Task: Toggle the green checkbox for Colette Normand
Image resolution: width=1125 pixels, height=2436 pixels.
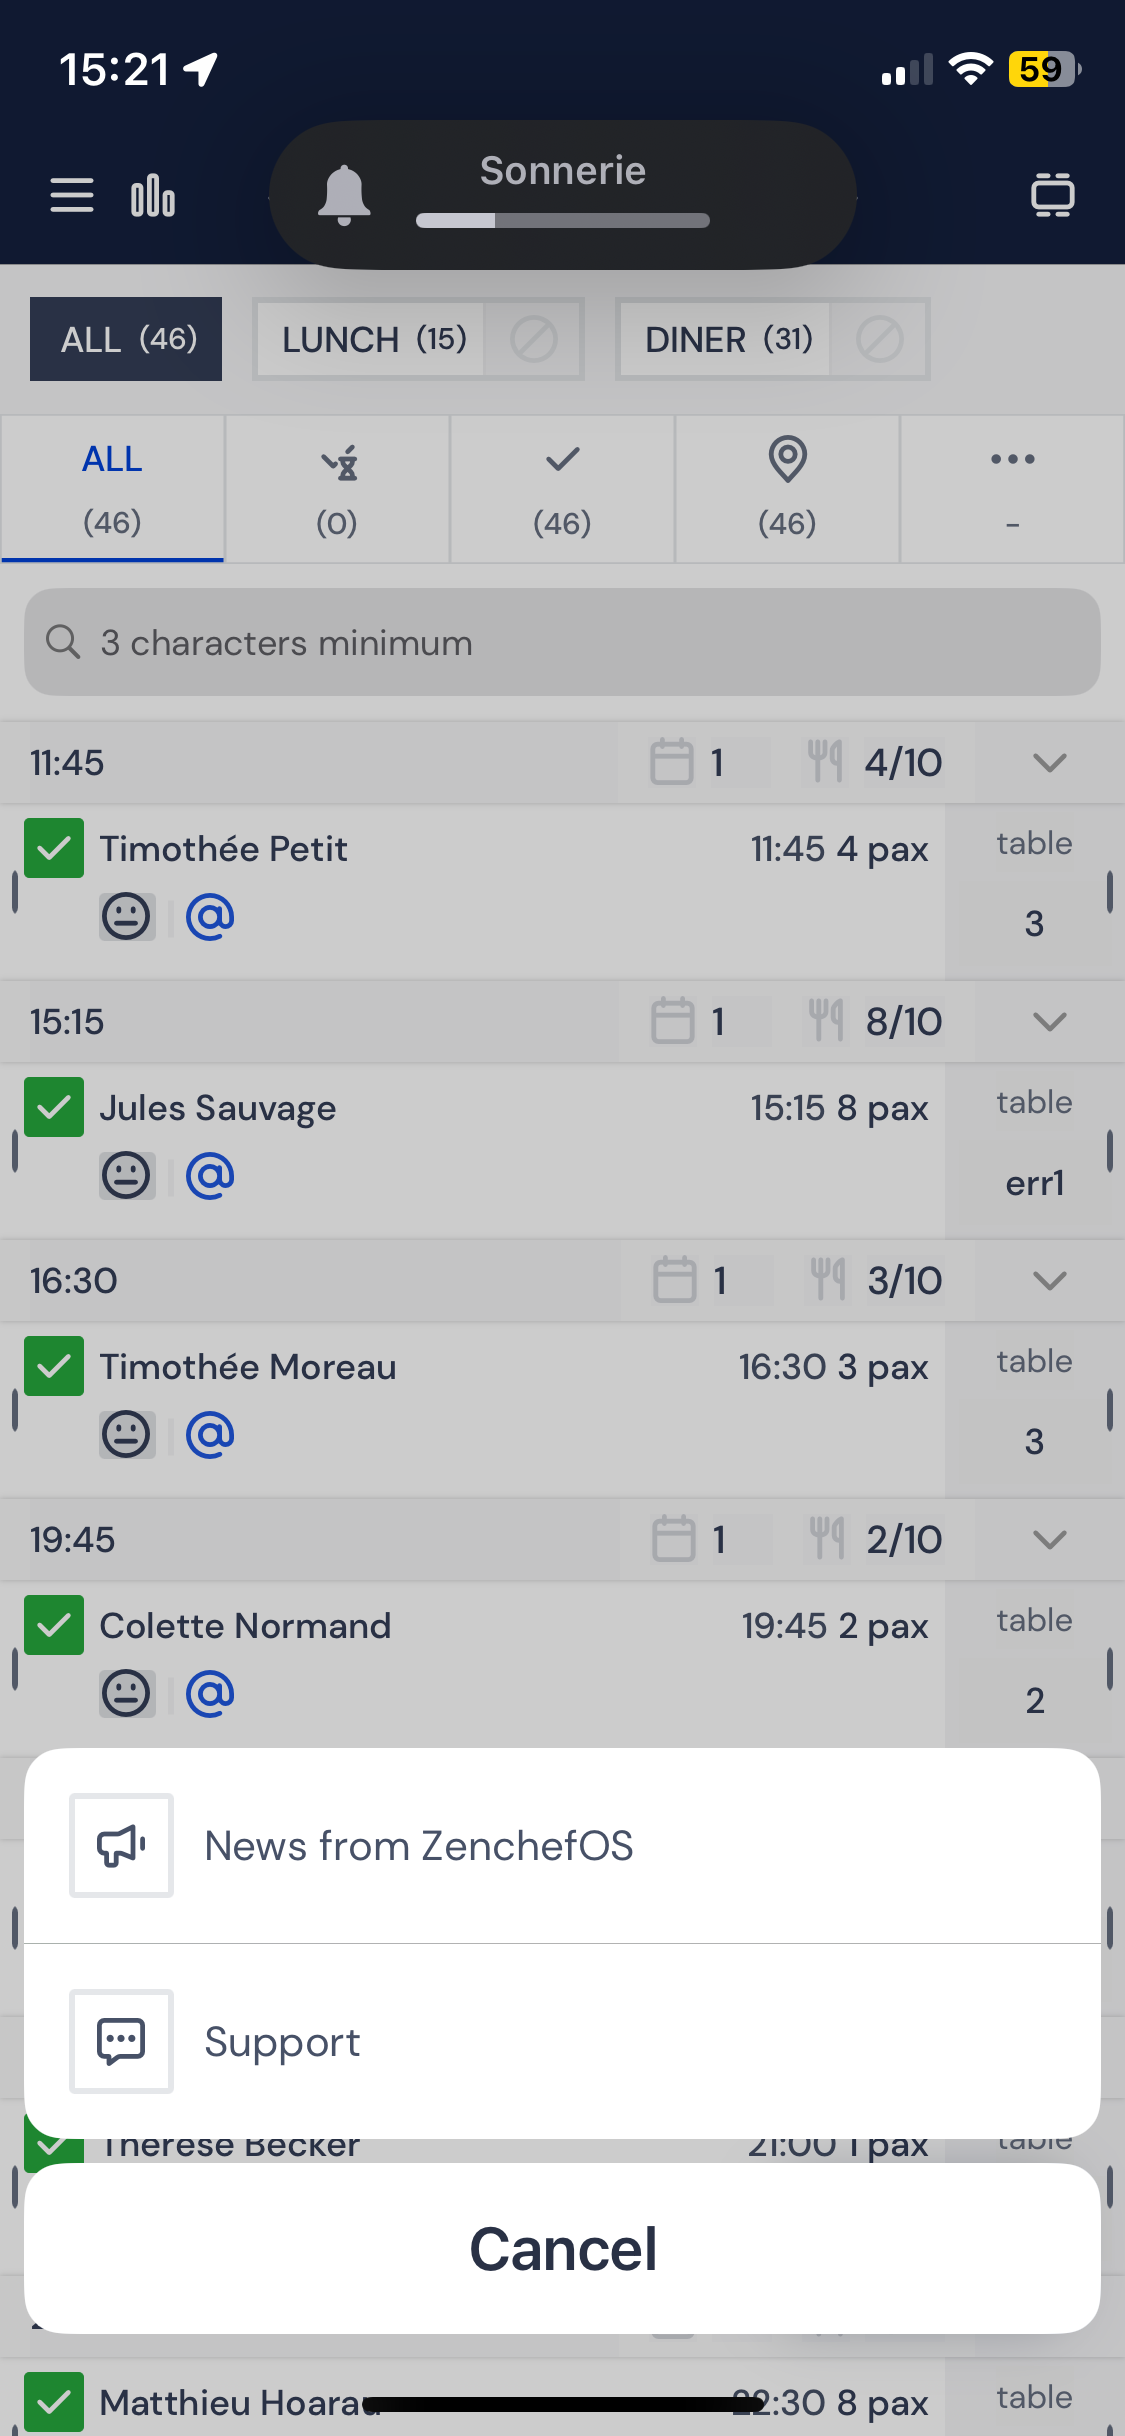Action: click(54, 1625)
